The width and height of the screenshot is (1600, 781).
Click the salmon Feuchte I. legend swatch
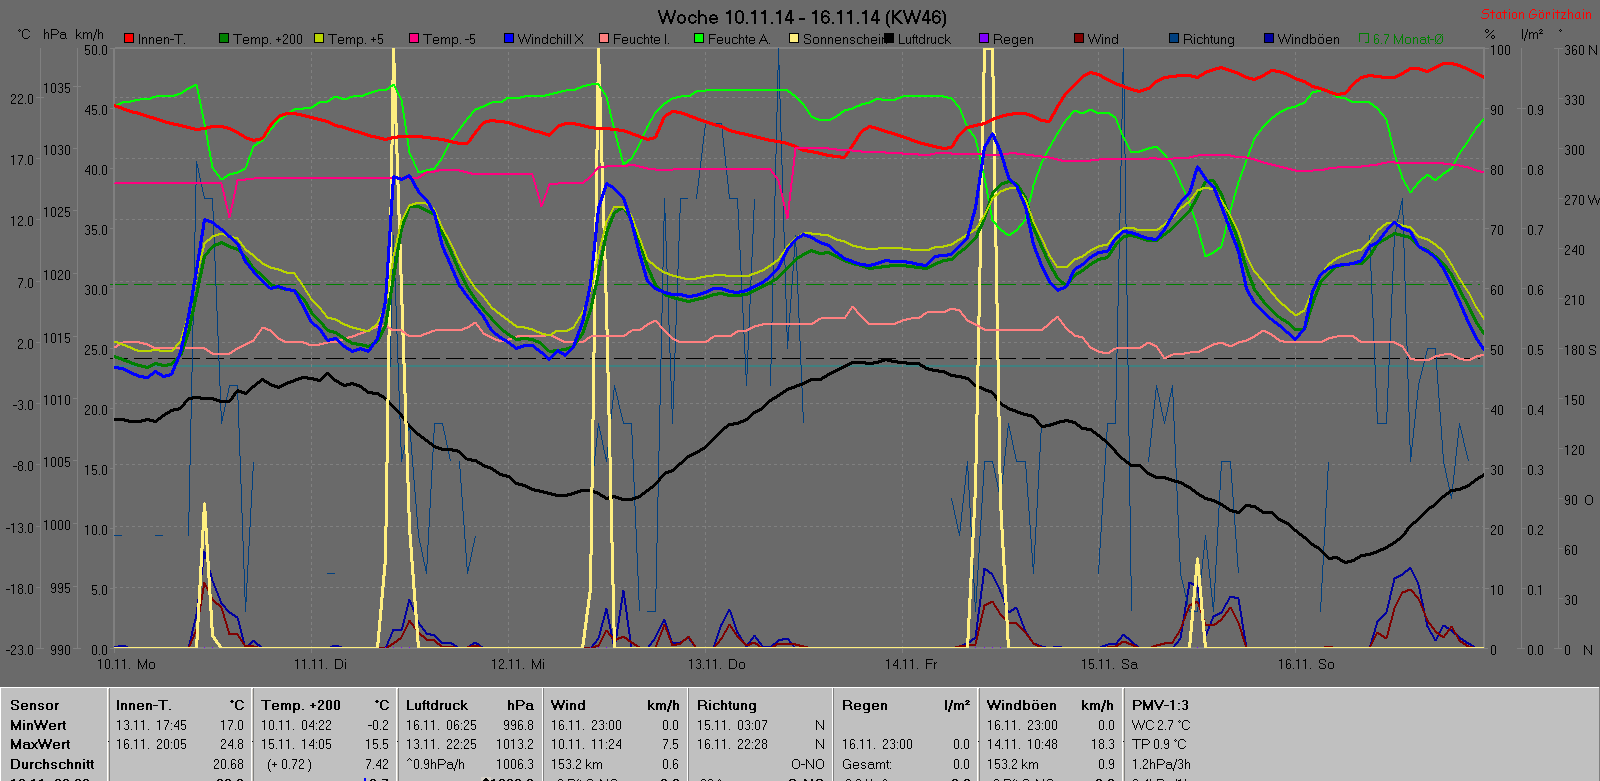coord(604,39)
